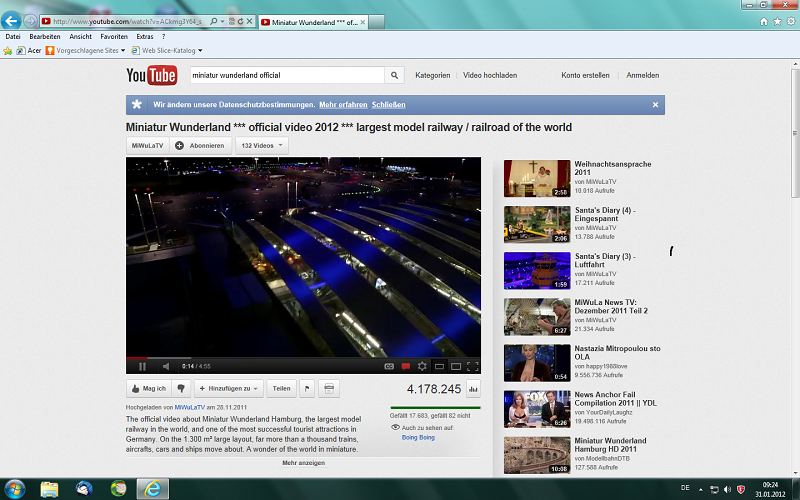
Task: Toggle closed captions in player
Action: coord(390,366)
